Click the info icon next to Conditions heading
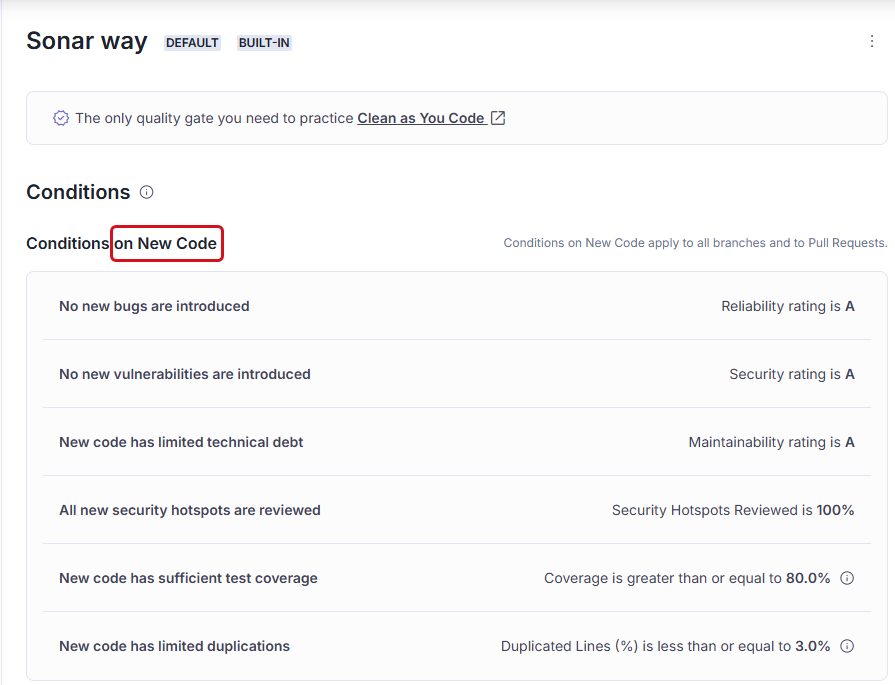895x685 pixels. 147,192
